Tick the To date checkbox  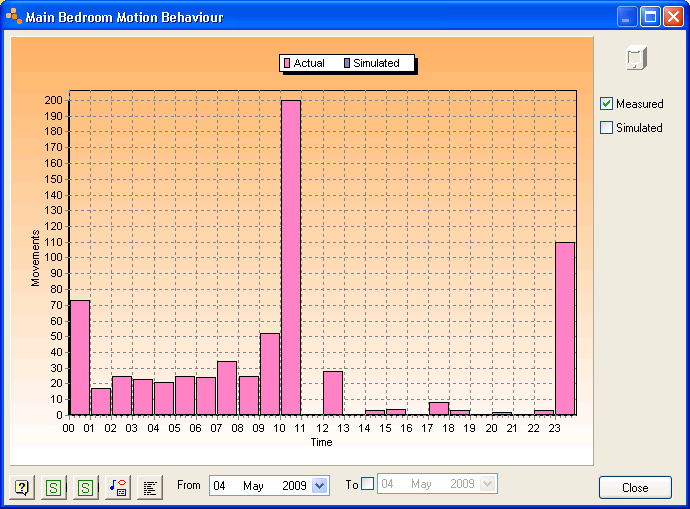click(367, 484)
